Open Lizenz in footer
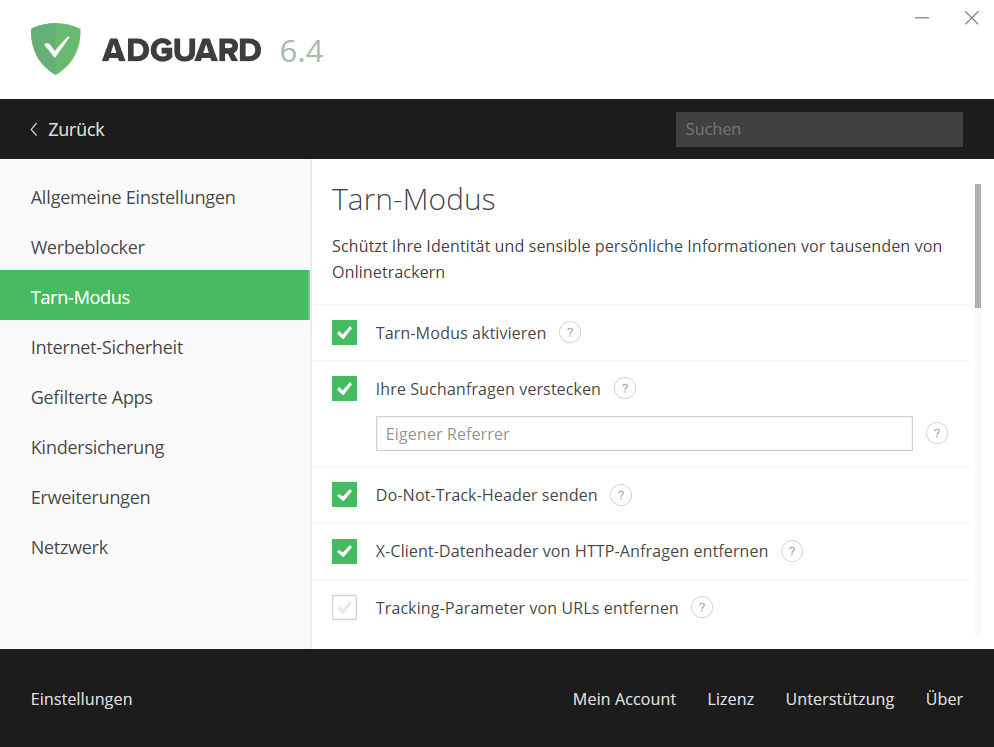The width and height of the screenshot is (994, 747). pos(730,699)
